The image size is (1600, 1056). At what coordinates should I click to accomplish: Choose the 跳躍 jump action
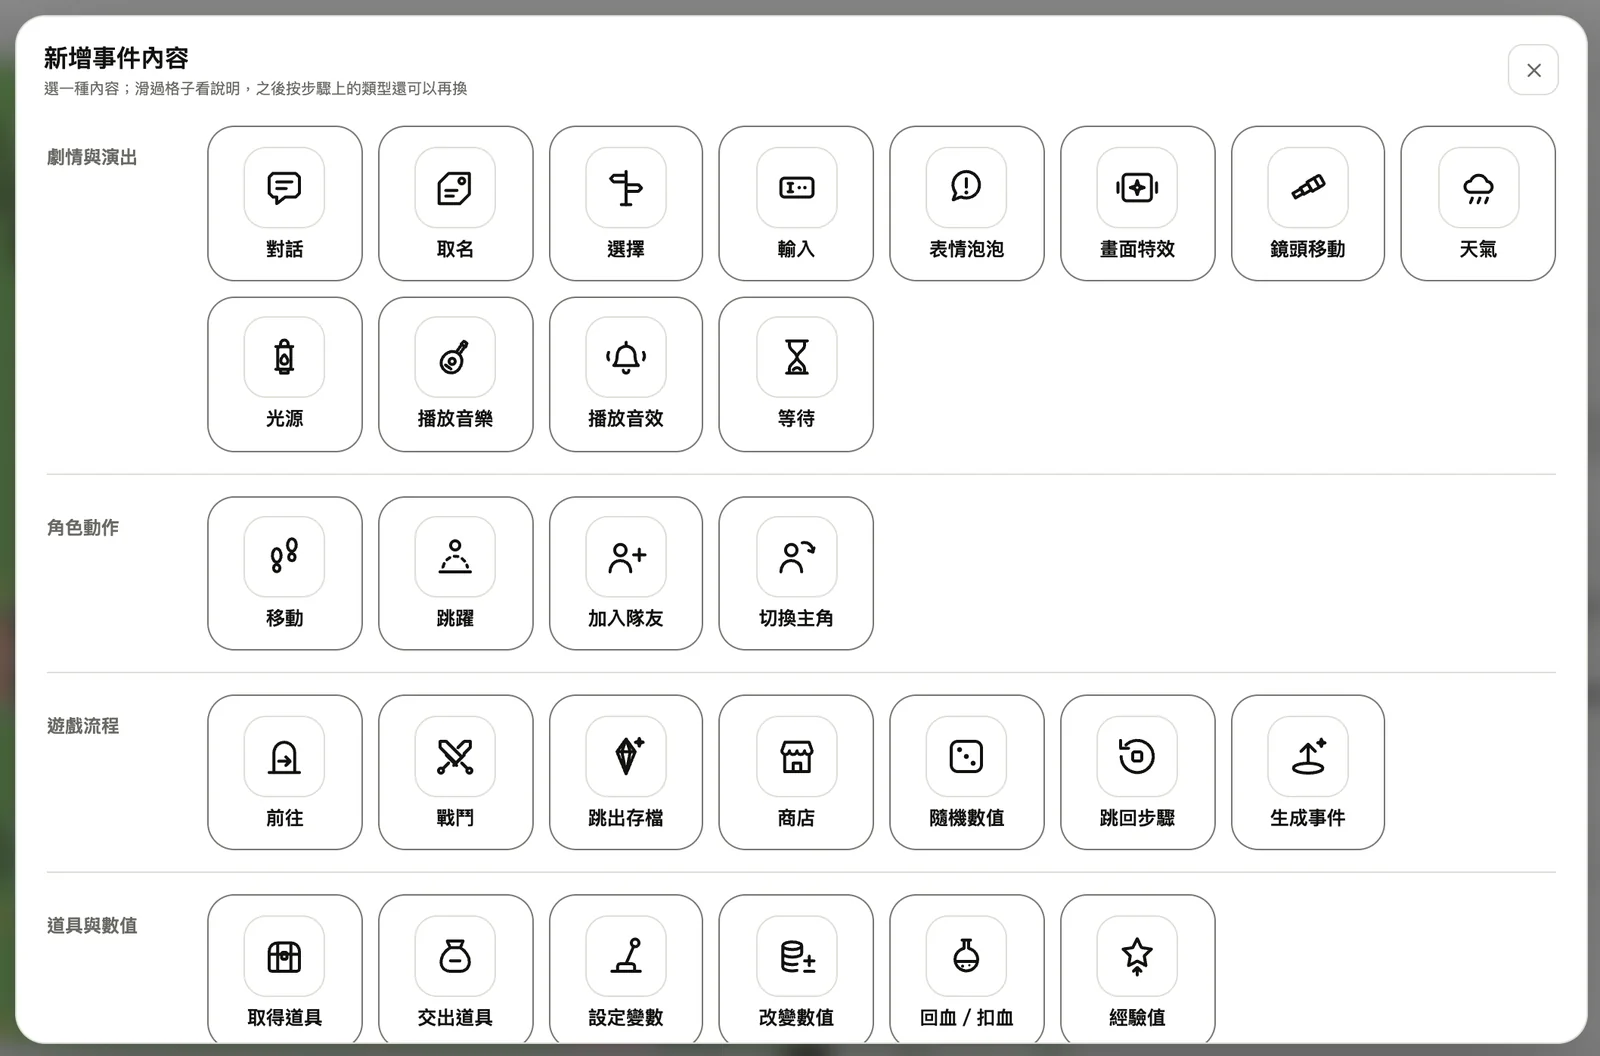click(x=455, y=574)
